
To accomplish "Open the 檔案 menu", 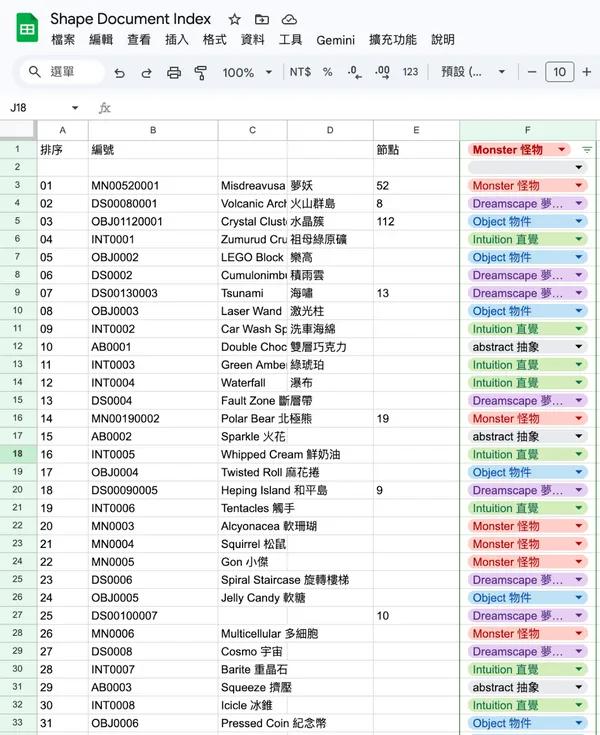I will pos(63,40).
